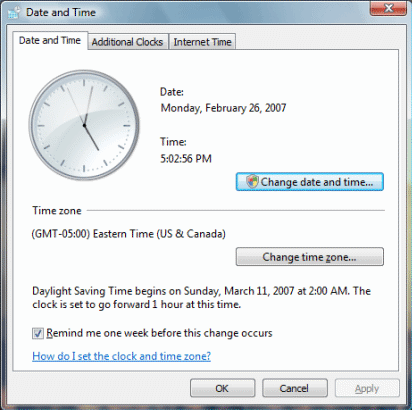
Task: Click the "Remind me one week before" label
Action: click(x=159, y=333)
